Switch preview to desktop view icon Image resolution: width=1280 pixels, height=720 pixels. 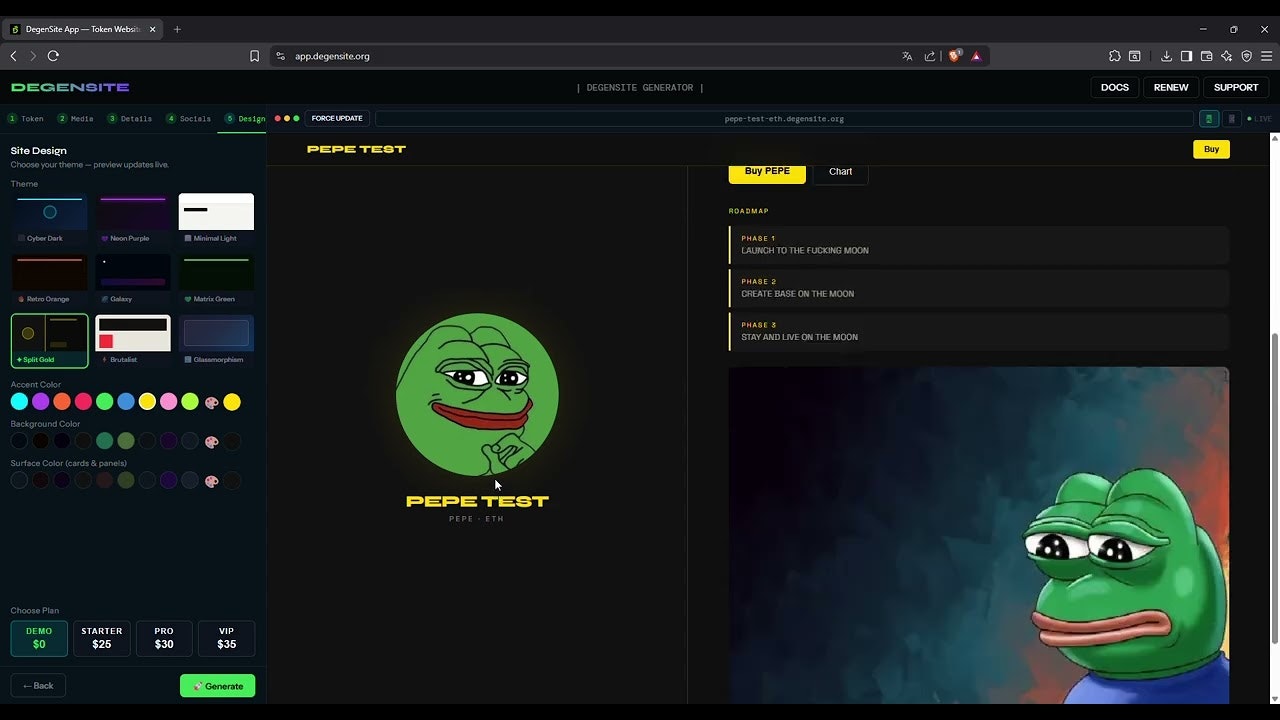(x=1209, y=118)
